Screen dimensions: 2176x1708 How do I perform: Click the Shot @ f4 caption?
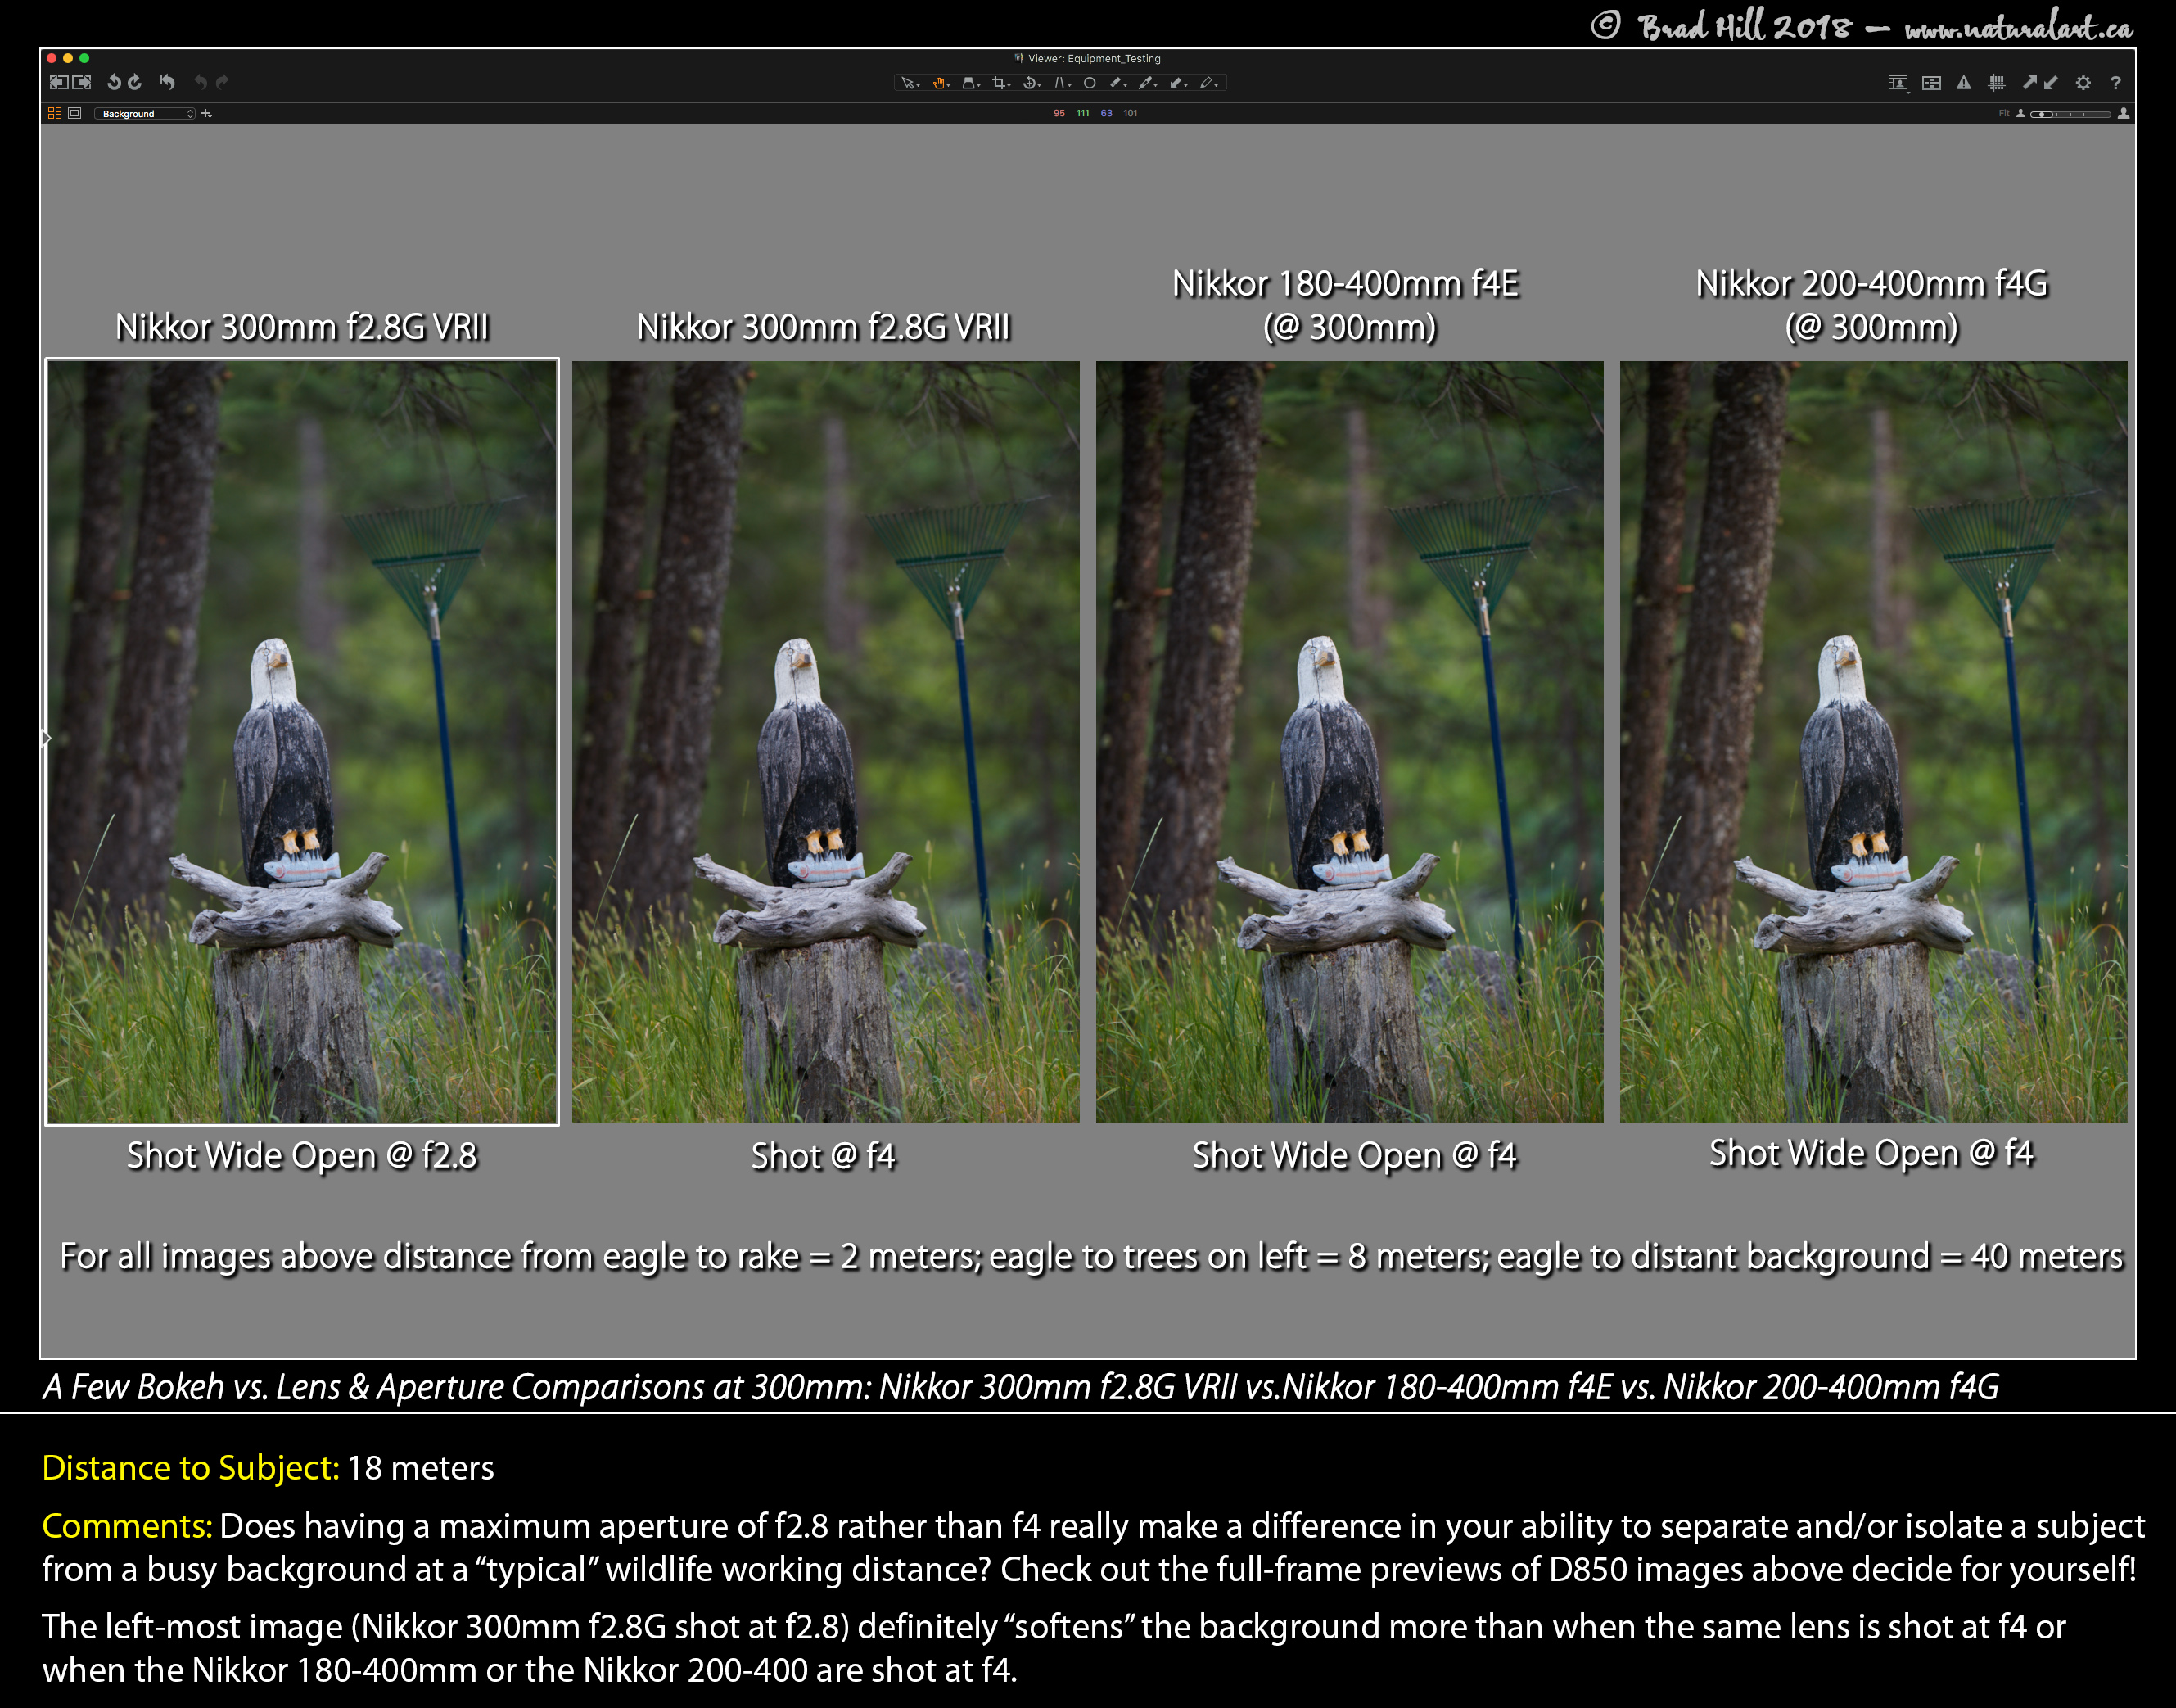[823, 1157]
